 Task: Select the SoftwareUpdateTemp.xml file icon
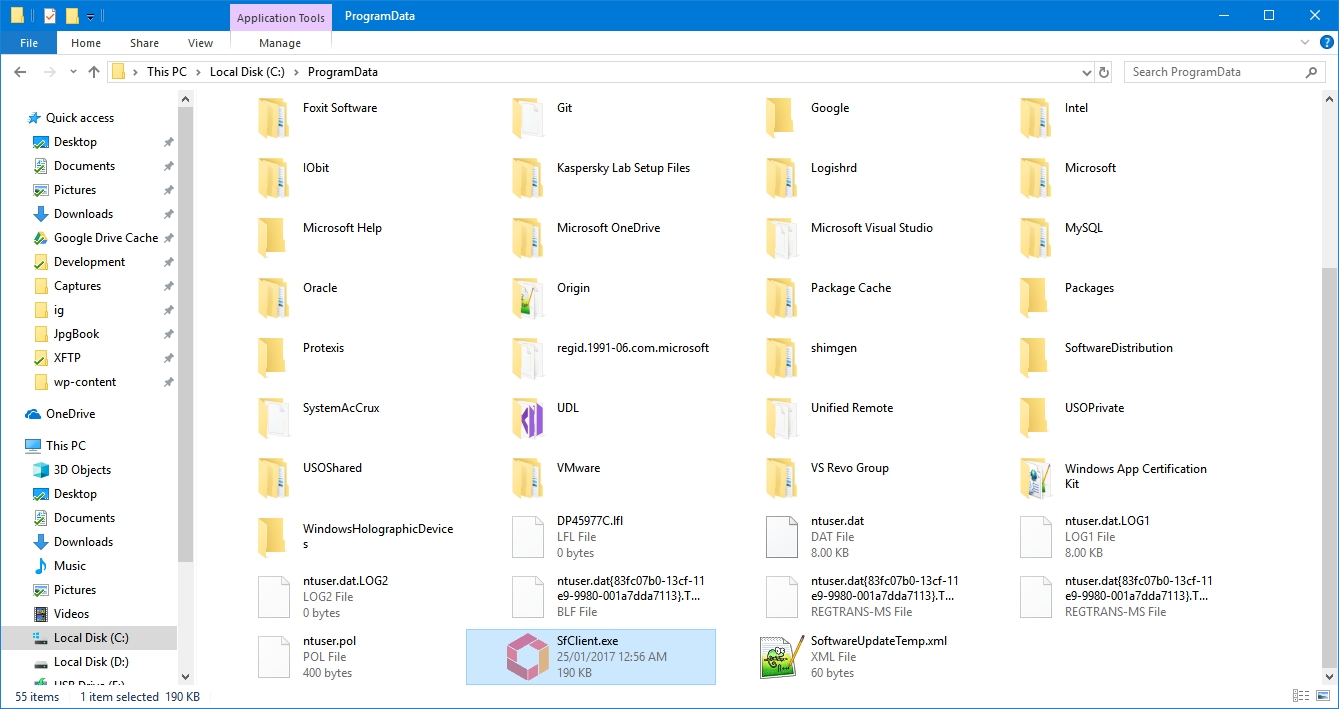(x=782, y=657)
